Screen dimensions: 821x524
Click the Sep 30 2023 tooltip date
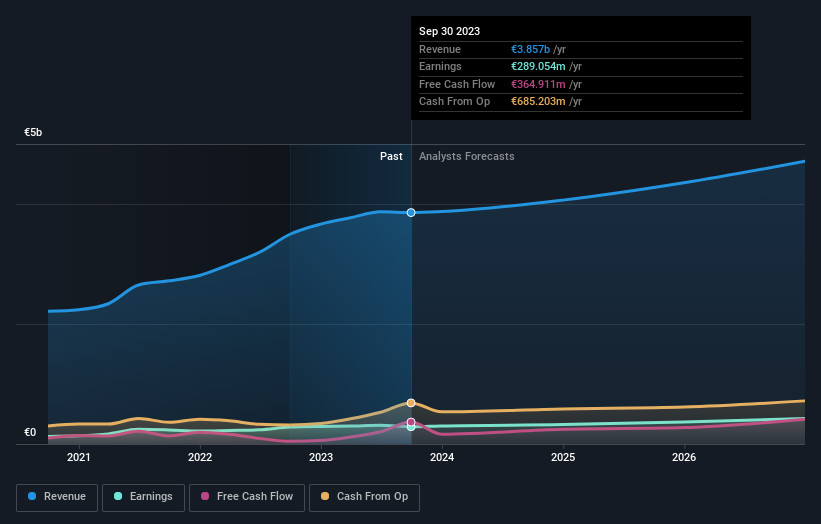coord(449,31)
